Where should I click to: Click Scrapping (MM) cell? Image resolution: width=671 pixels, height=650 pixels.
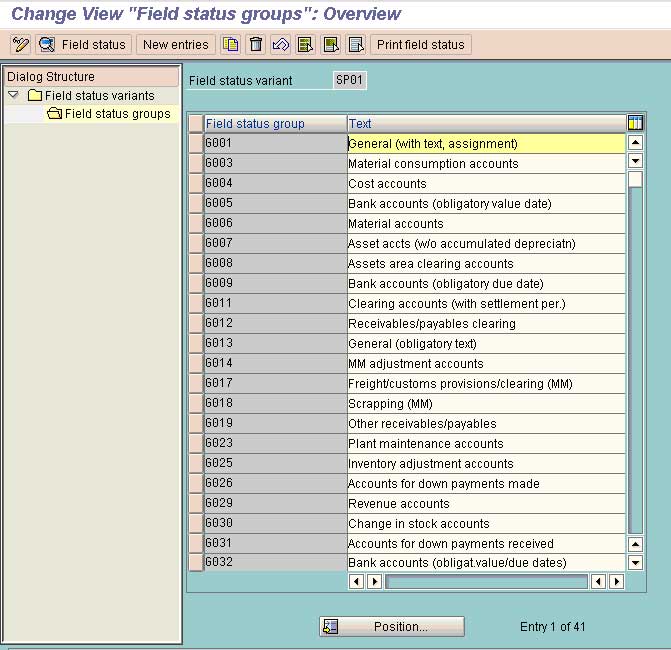(487, 404)
